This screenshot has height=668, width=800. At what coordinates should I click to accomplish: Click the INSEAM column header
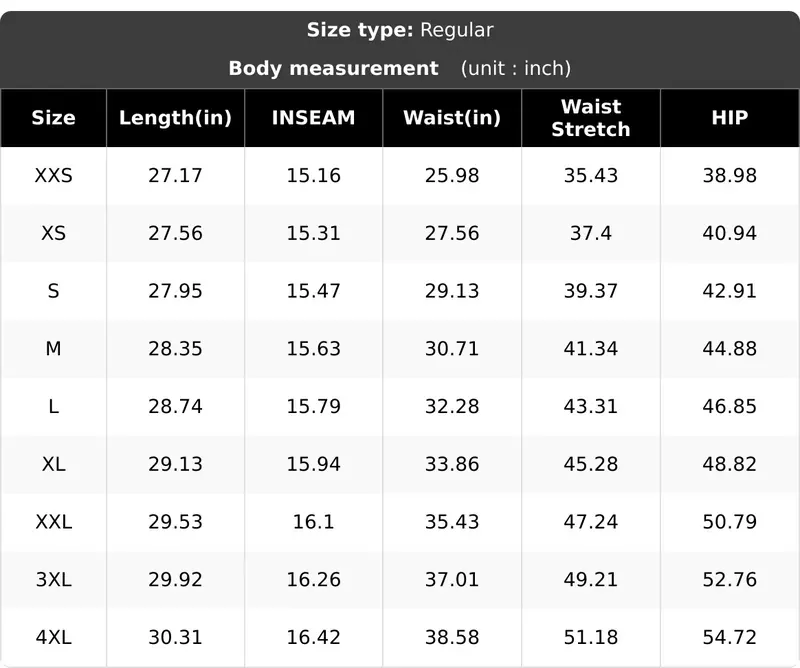[x=313, y=118]
